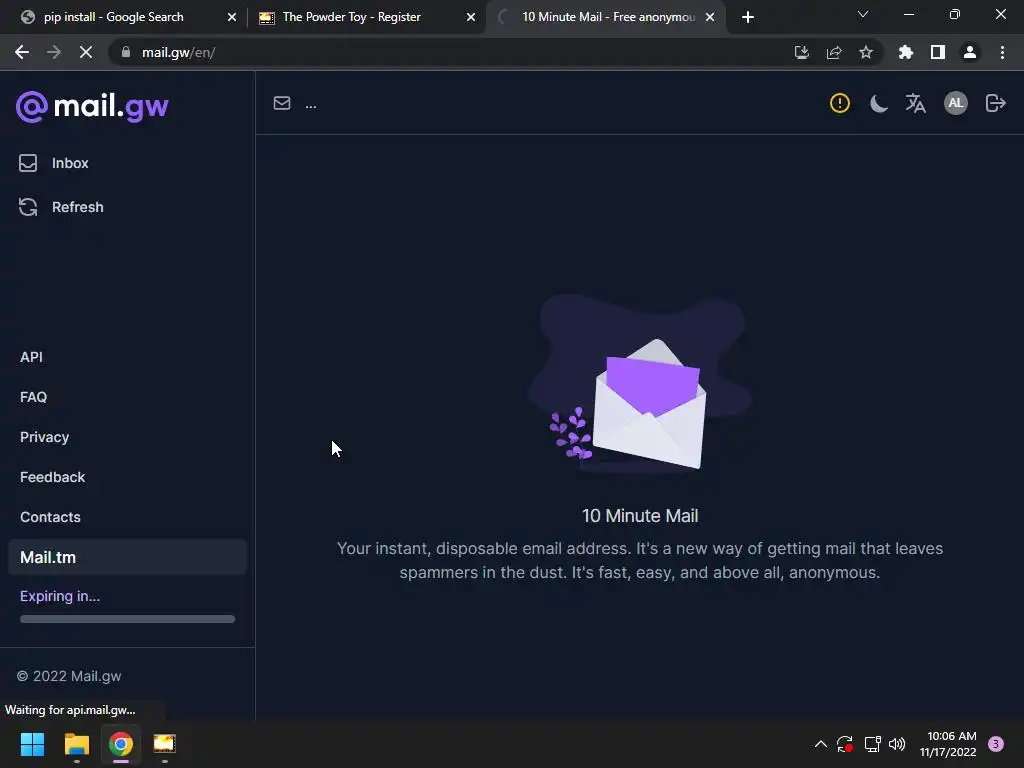This screenshot has height=768, width=1024.
Task: Open the FAQ link
Action: point(33,397)
